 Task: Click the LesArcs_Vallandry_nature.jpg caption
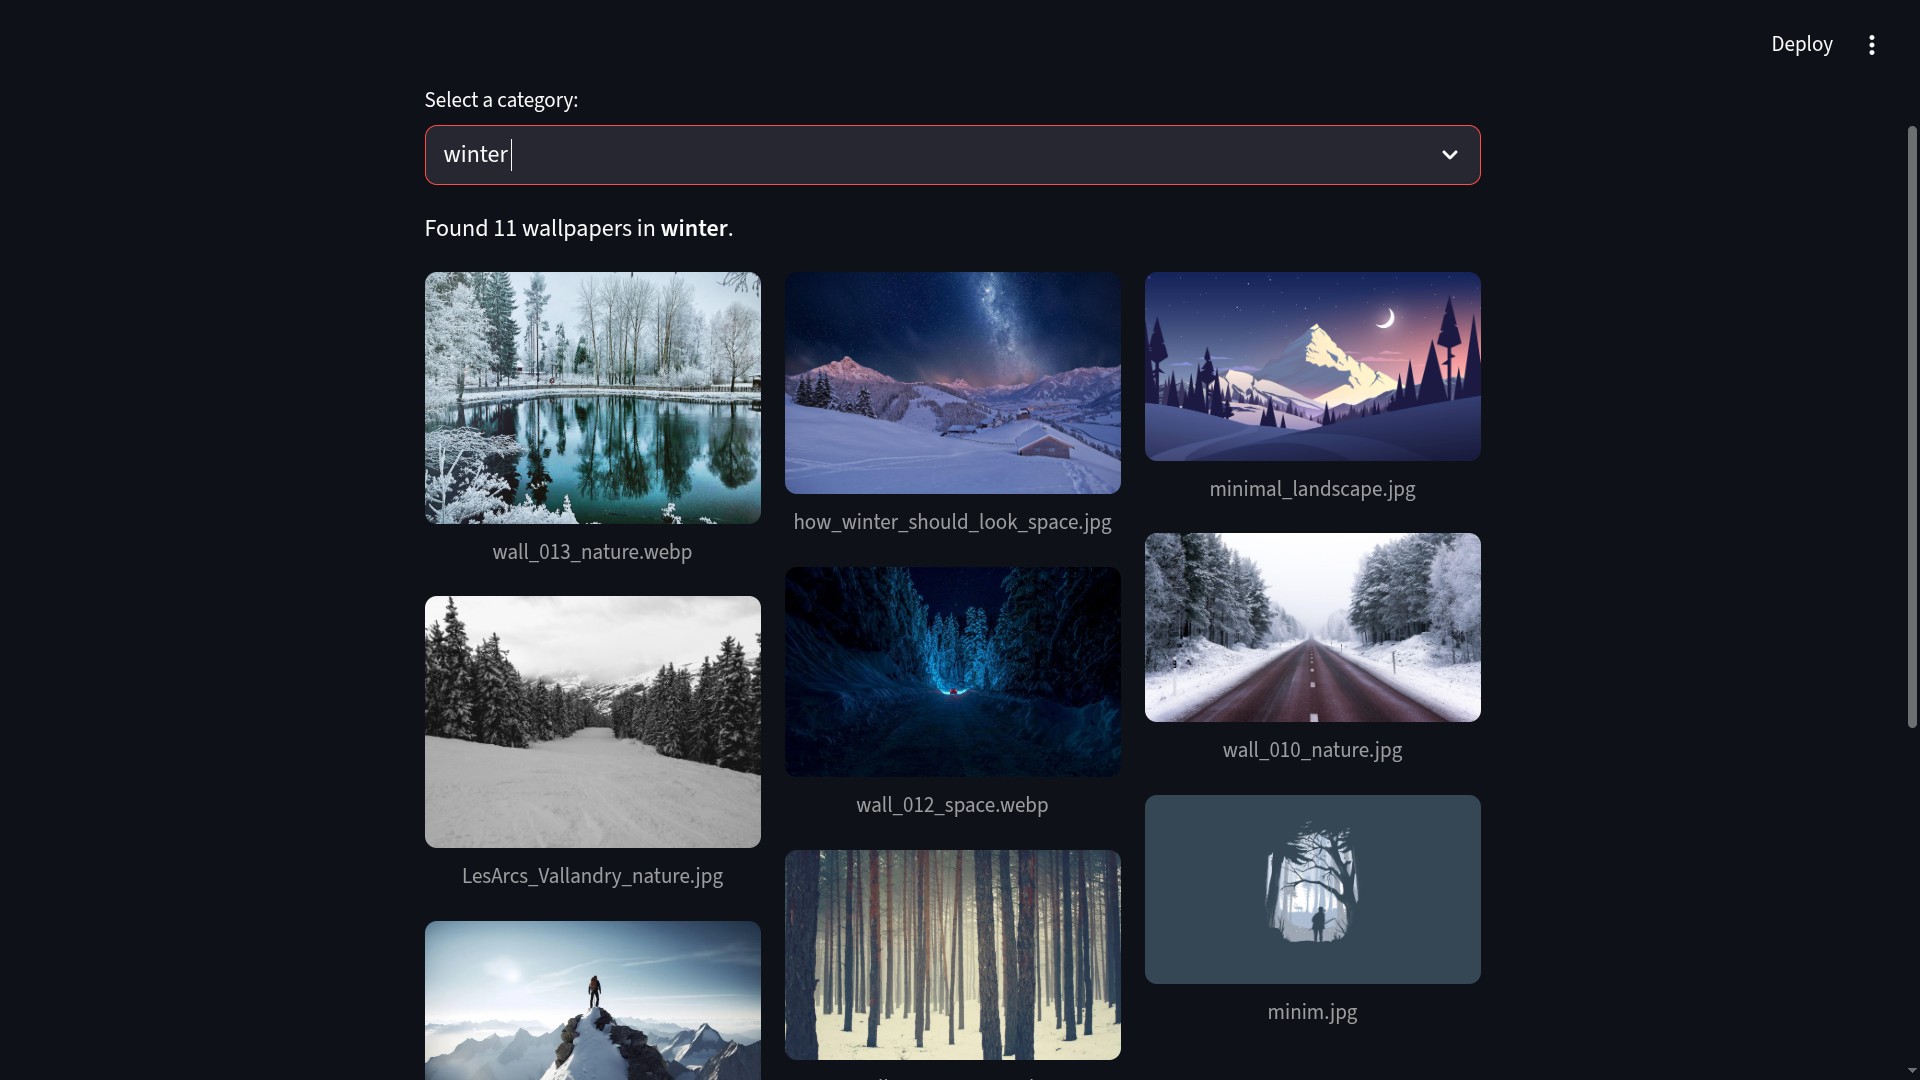pos(592,876)
